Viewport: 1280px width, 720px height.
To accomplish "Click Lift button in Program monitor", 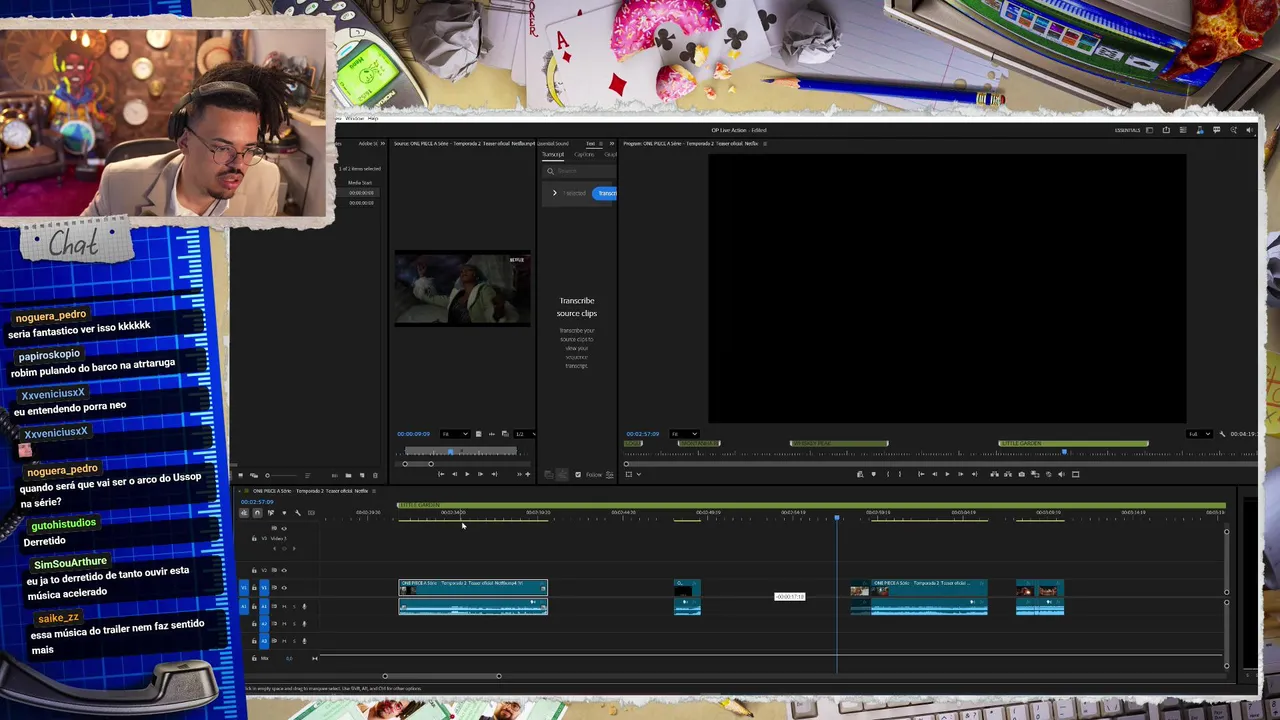I will (994, 474).
